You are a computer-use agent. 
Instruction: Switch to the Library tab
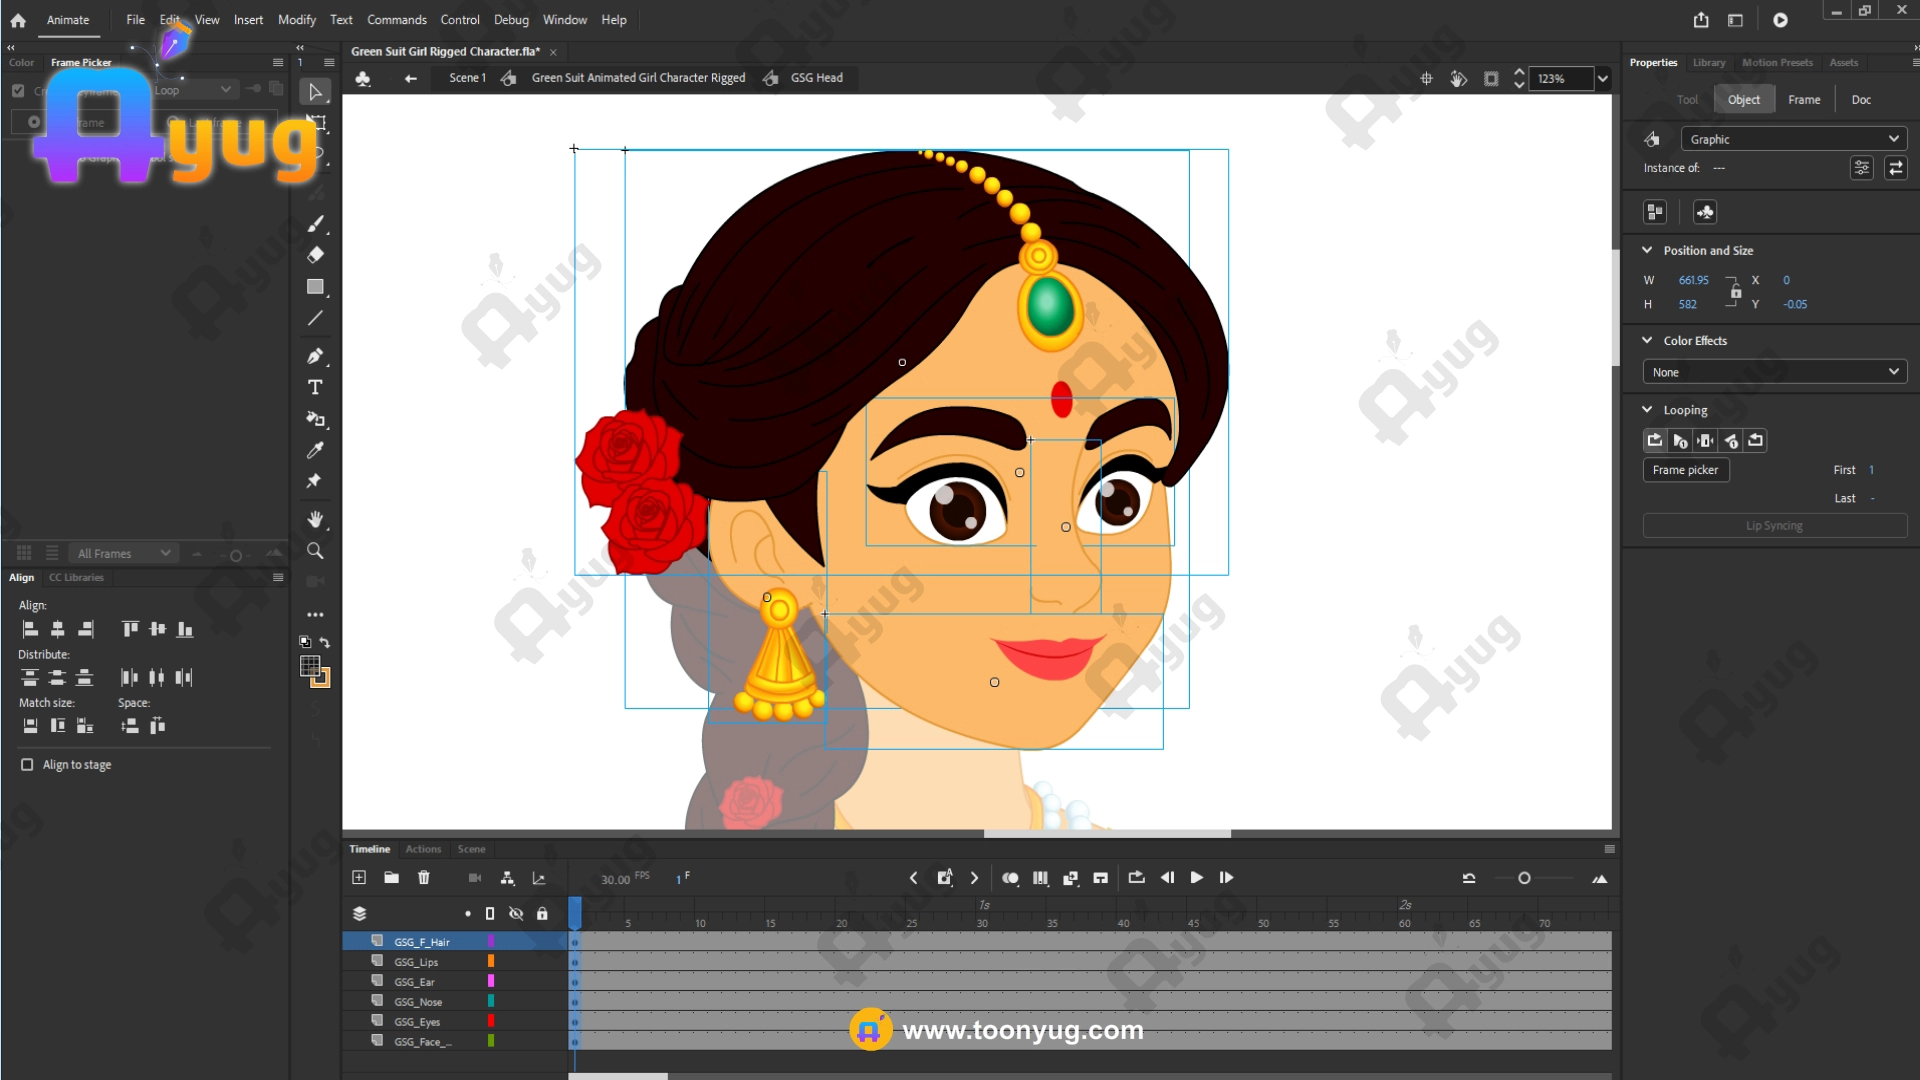coord(1708,63)
